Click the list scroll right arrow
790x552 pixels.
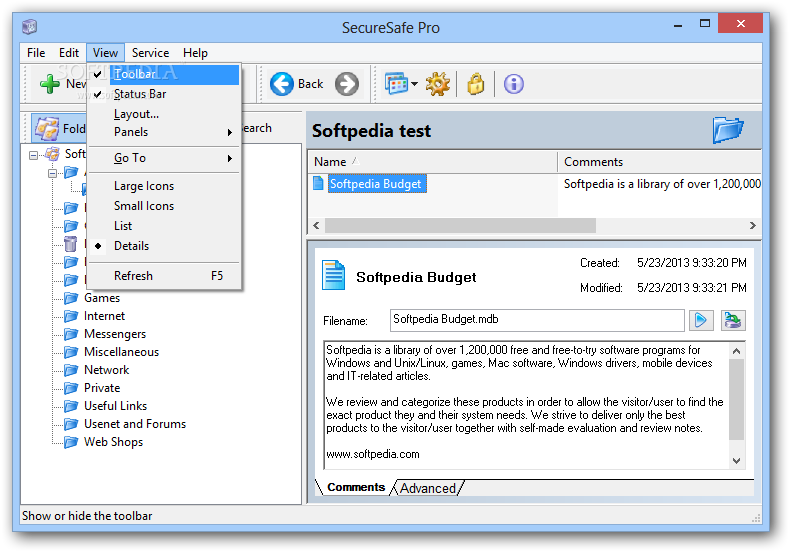coord(752,226)
